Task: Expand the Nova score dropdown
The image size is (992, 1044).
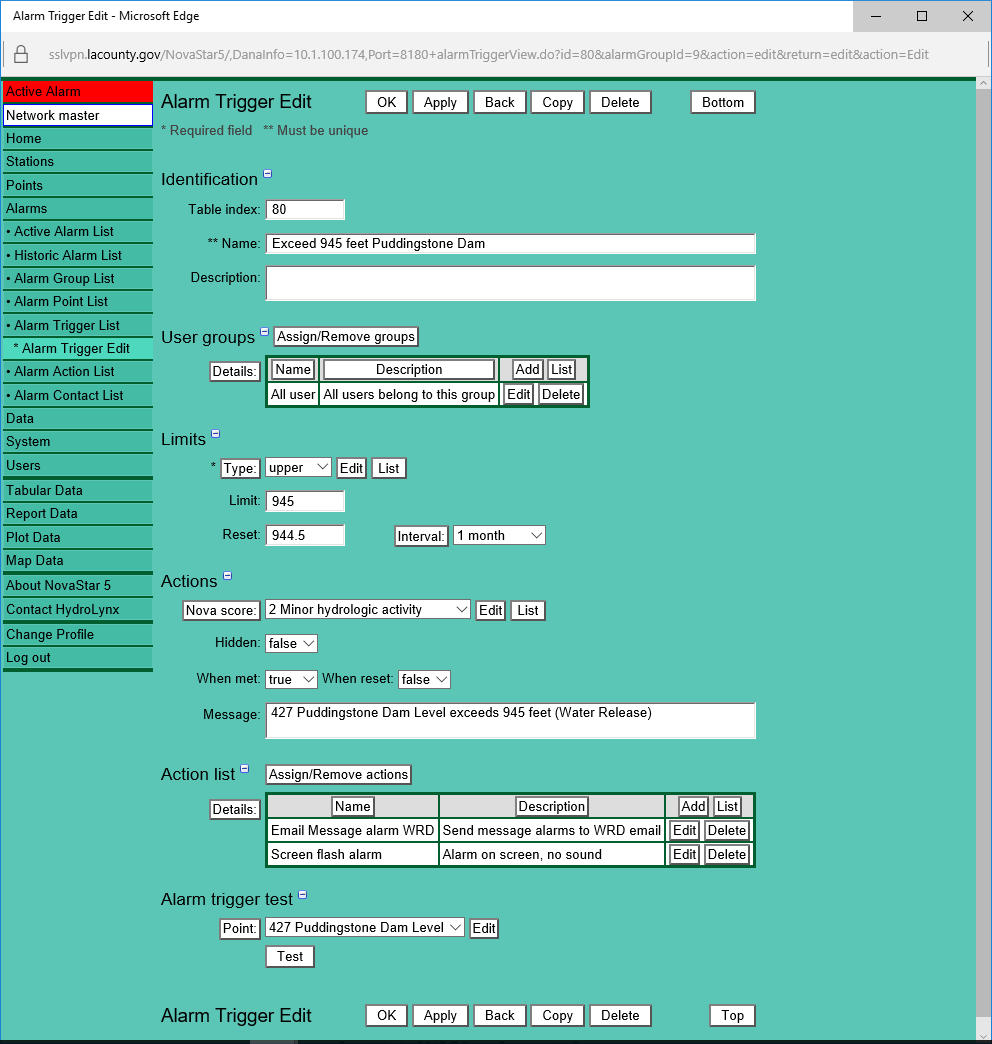Action: click(367, 609)
